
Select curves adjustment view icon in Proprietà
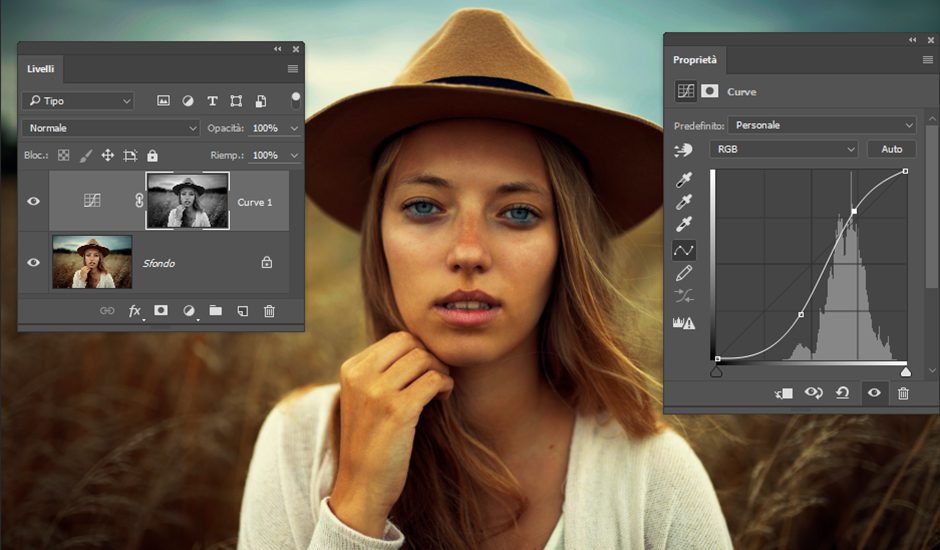(x=685, y=91)
